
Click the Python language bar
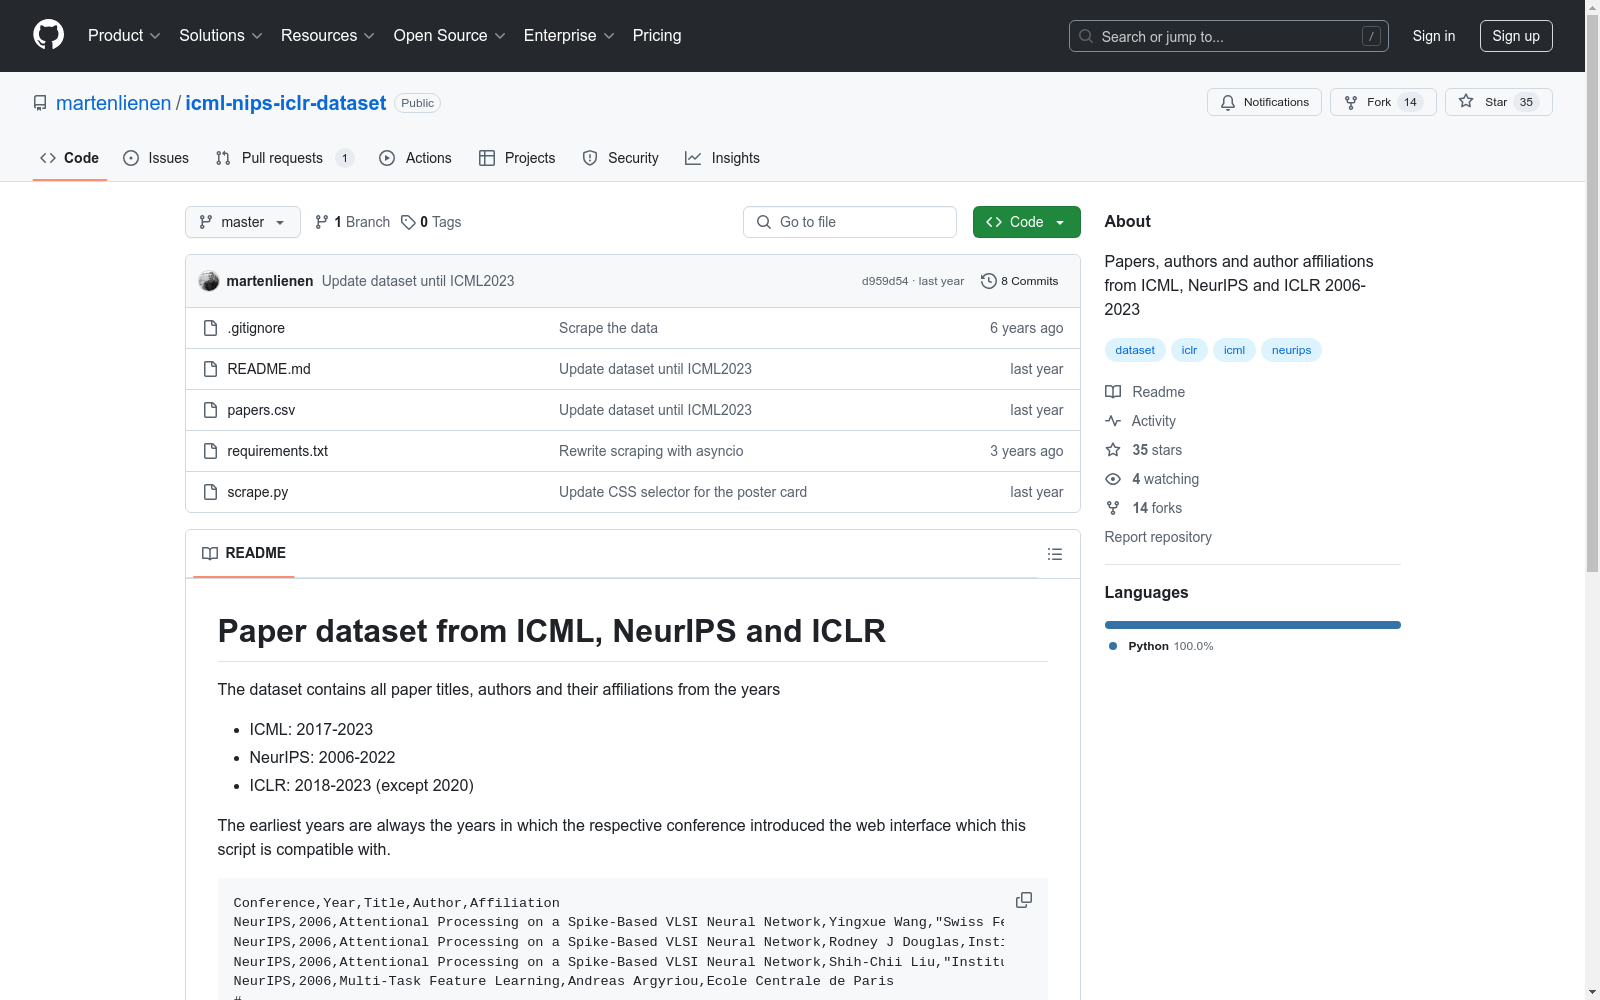point(1253,625)
